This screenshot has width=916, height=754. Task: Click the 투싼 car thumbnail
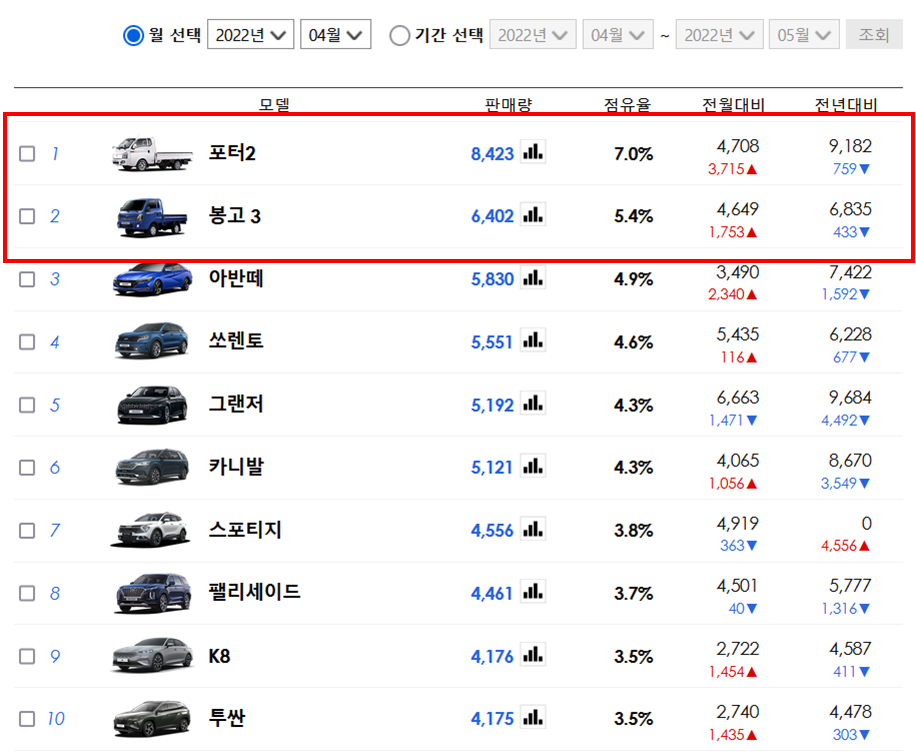coord(152,718)
